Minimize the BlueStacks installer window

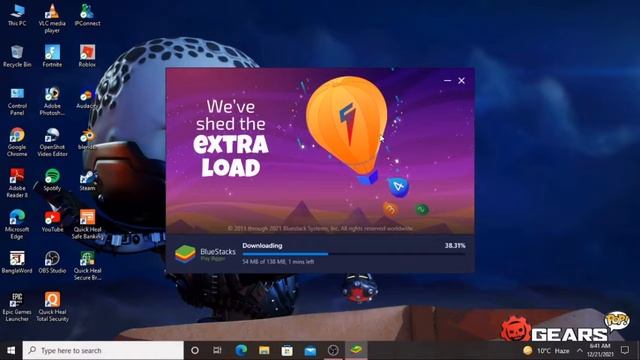tap(447, 81)
